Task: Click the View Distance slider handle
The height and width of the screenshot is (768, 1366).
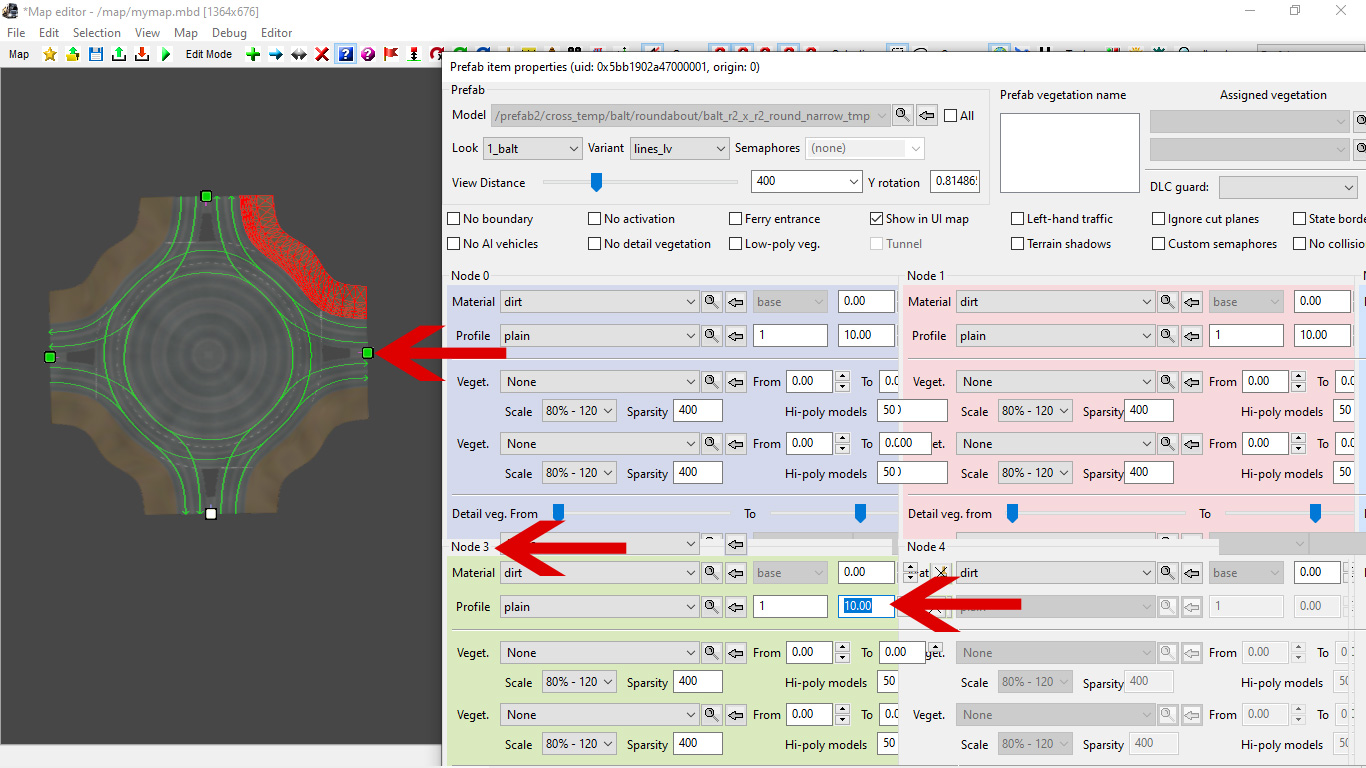Action: point(597,182)
